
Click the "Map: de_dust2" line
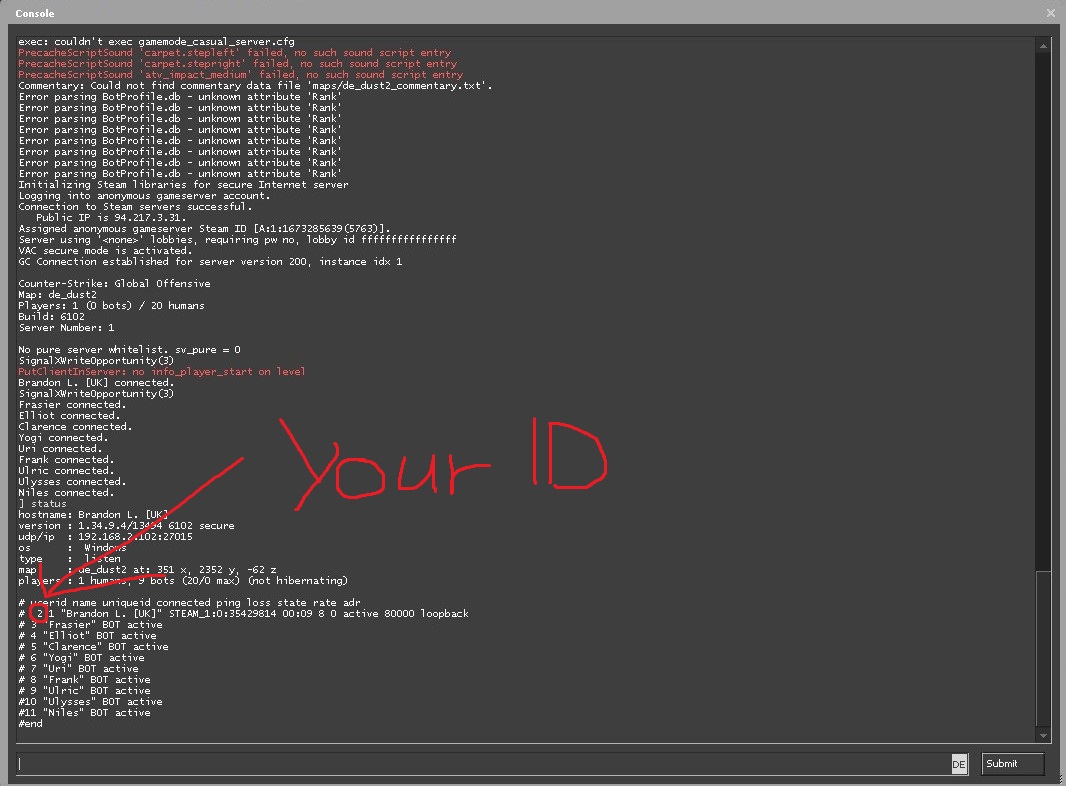pos(57,294)
